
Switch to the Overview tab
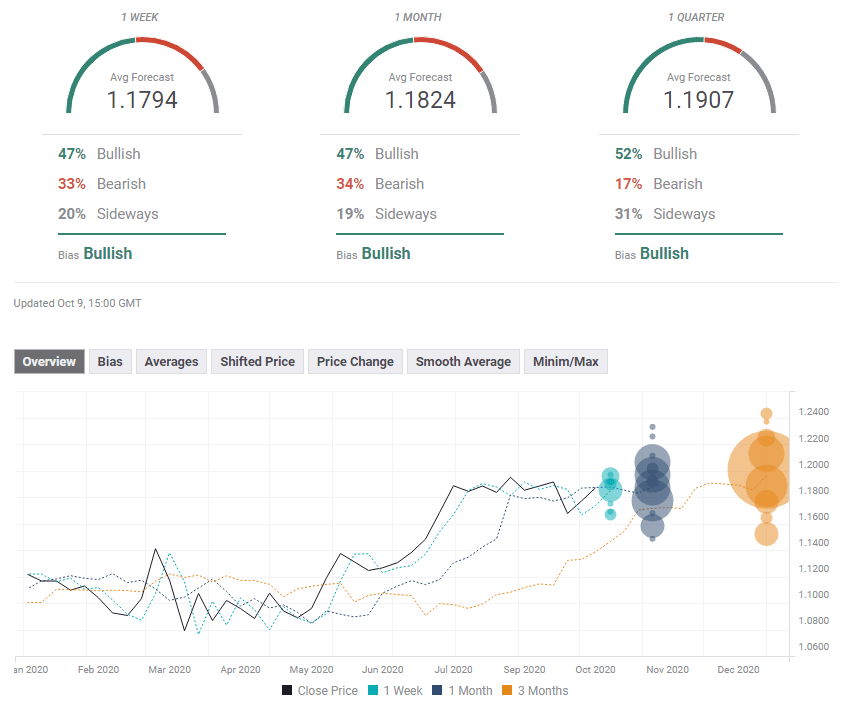click(x=49, y=362)
